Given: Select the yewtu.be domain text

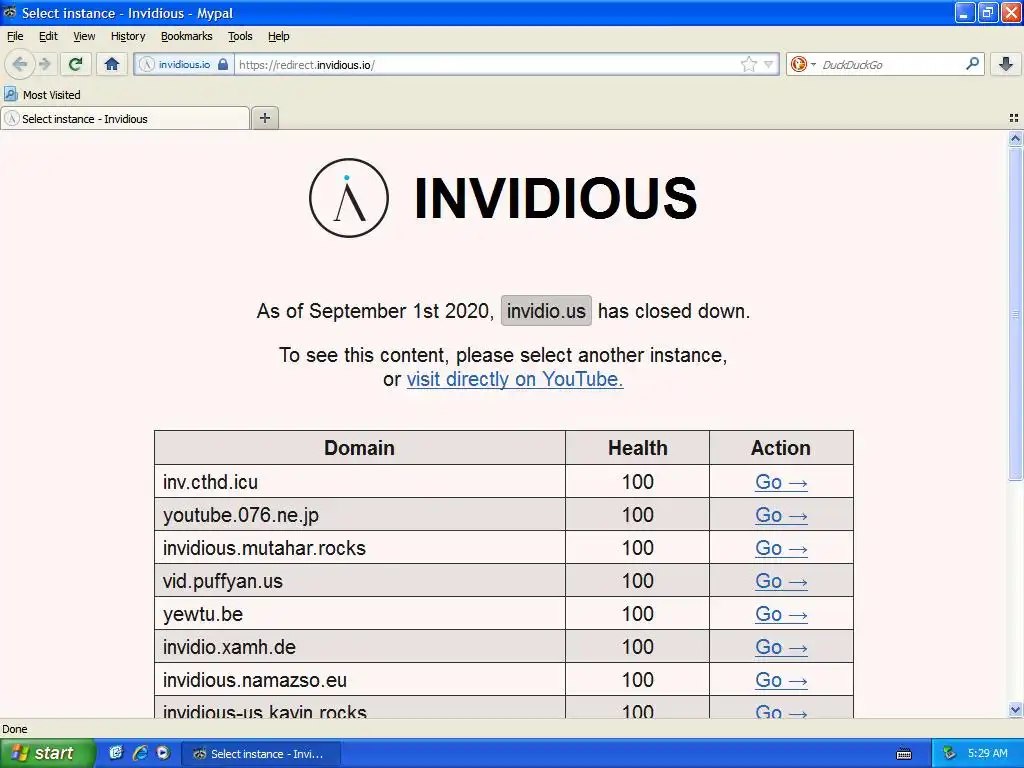Looking at the screenshot, I should [202, 614].
